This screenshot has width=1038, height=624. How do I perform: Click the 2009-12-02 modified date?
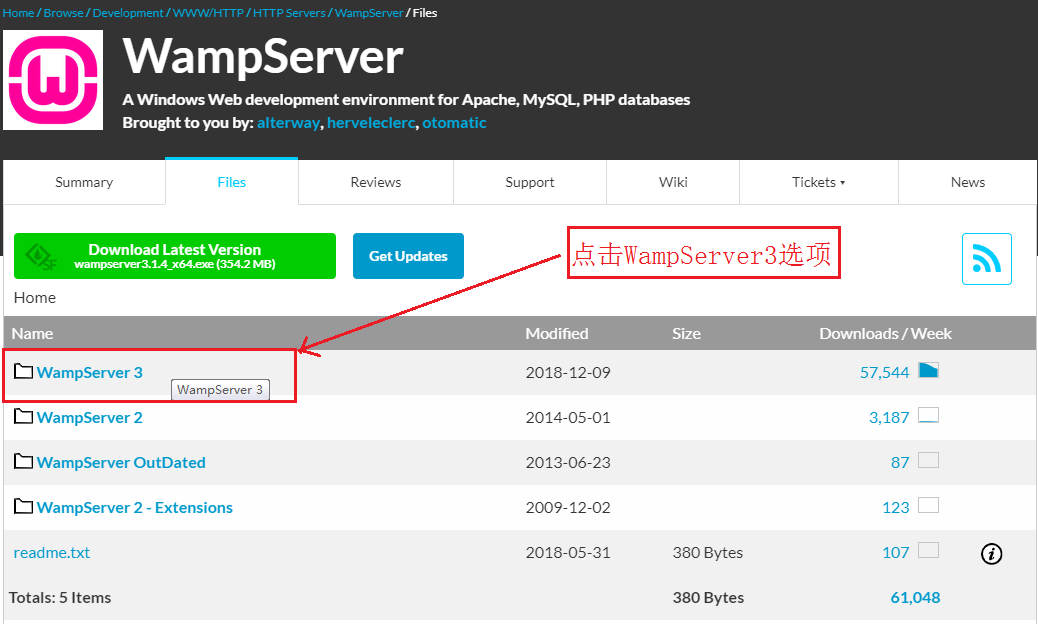tap(568, 508)
